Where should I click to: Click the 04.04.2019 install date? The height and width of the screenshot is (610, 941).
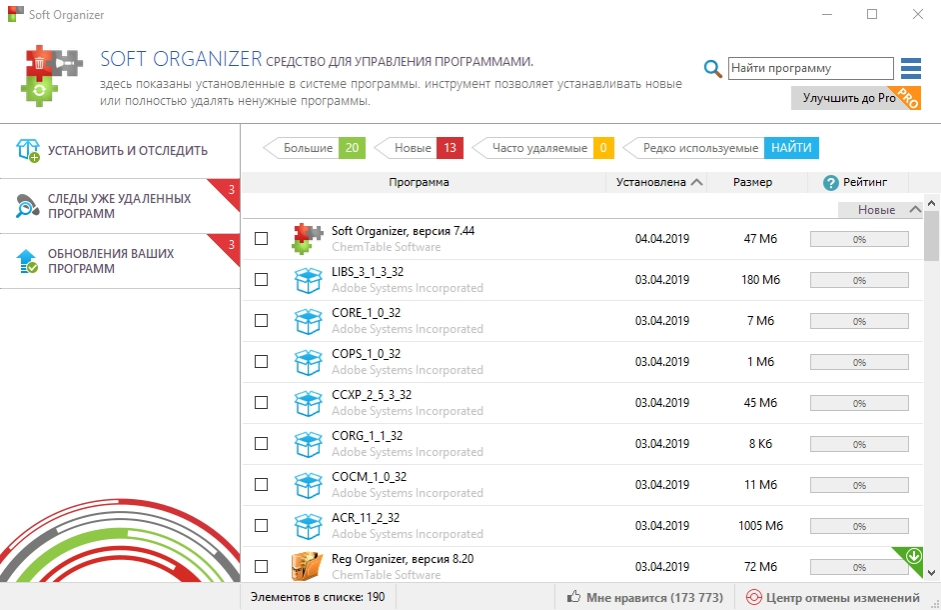(662, 238)
